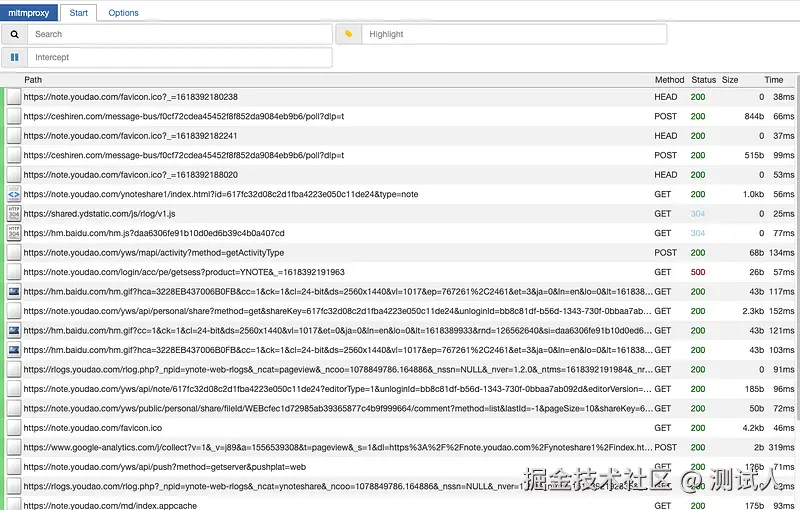Sort flows by the Path column header
The image size is (800, 510).
(x=33, y=80)
